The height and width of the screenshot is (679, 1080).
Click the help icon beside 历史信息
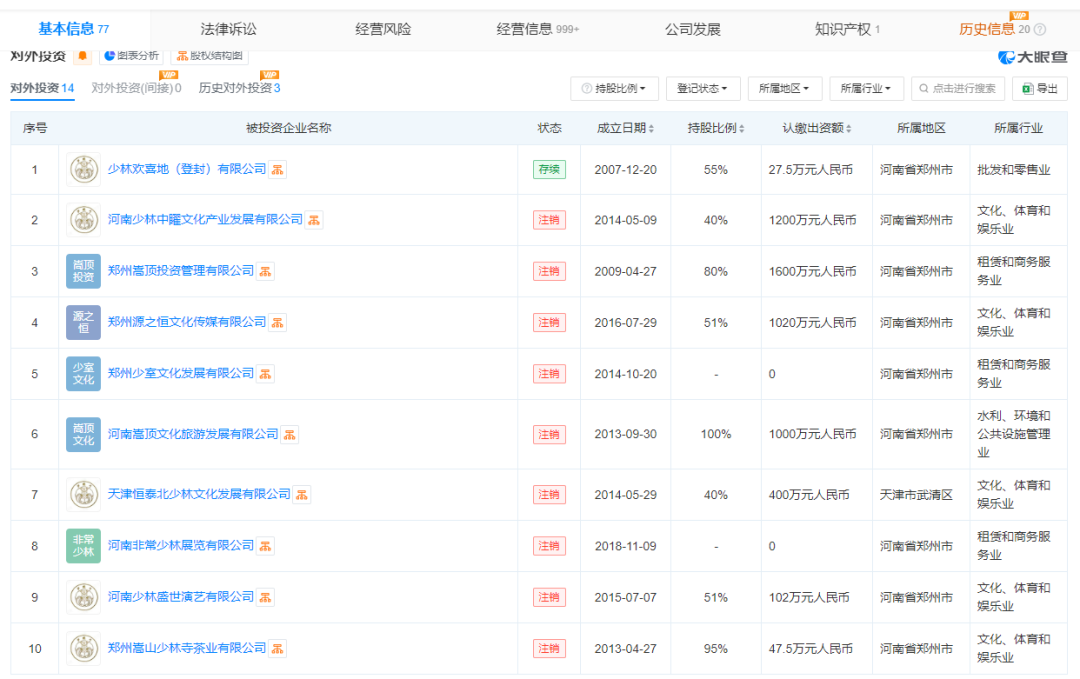(1040, 28)
